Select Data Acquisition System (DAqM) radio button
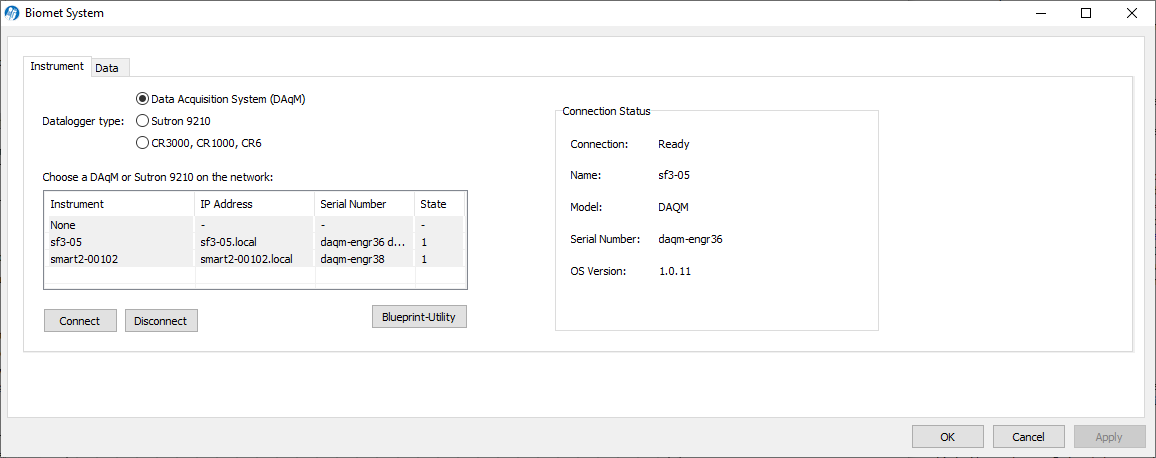This screenshot has height=458, width=1156. pyautogui.click(x=142, y=99)
